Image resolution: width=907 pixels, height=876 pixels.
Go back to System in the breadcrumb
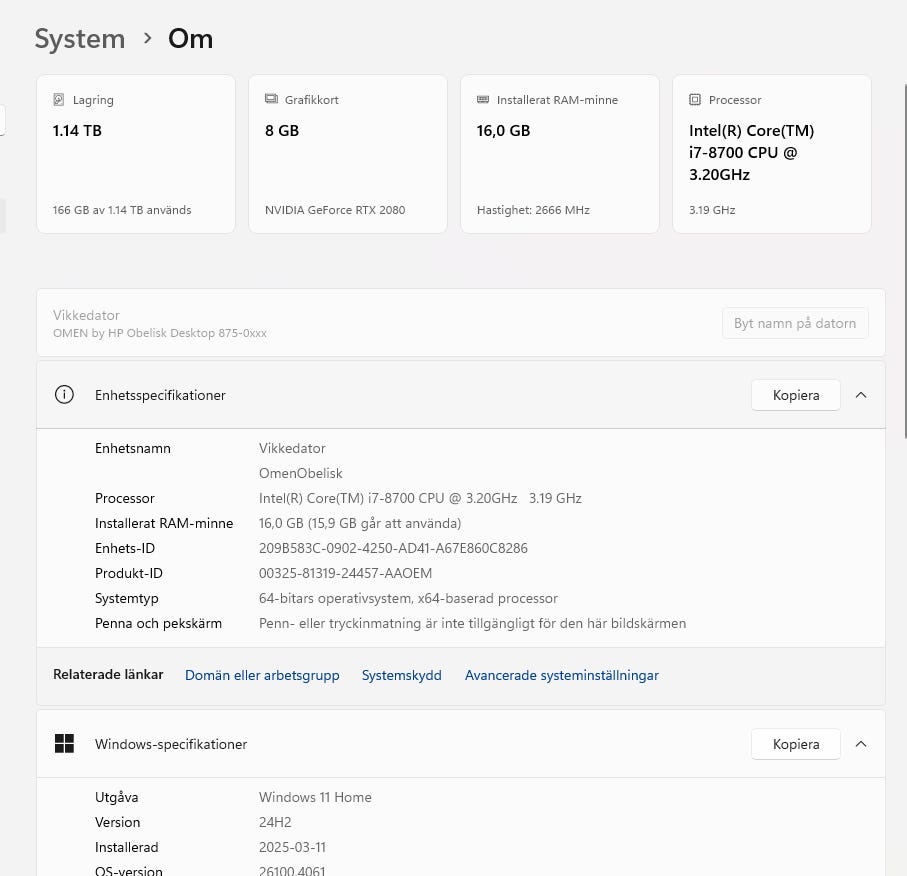pos(80,39)
